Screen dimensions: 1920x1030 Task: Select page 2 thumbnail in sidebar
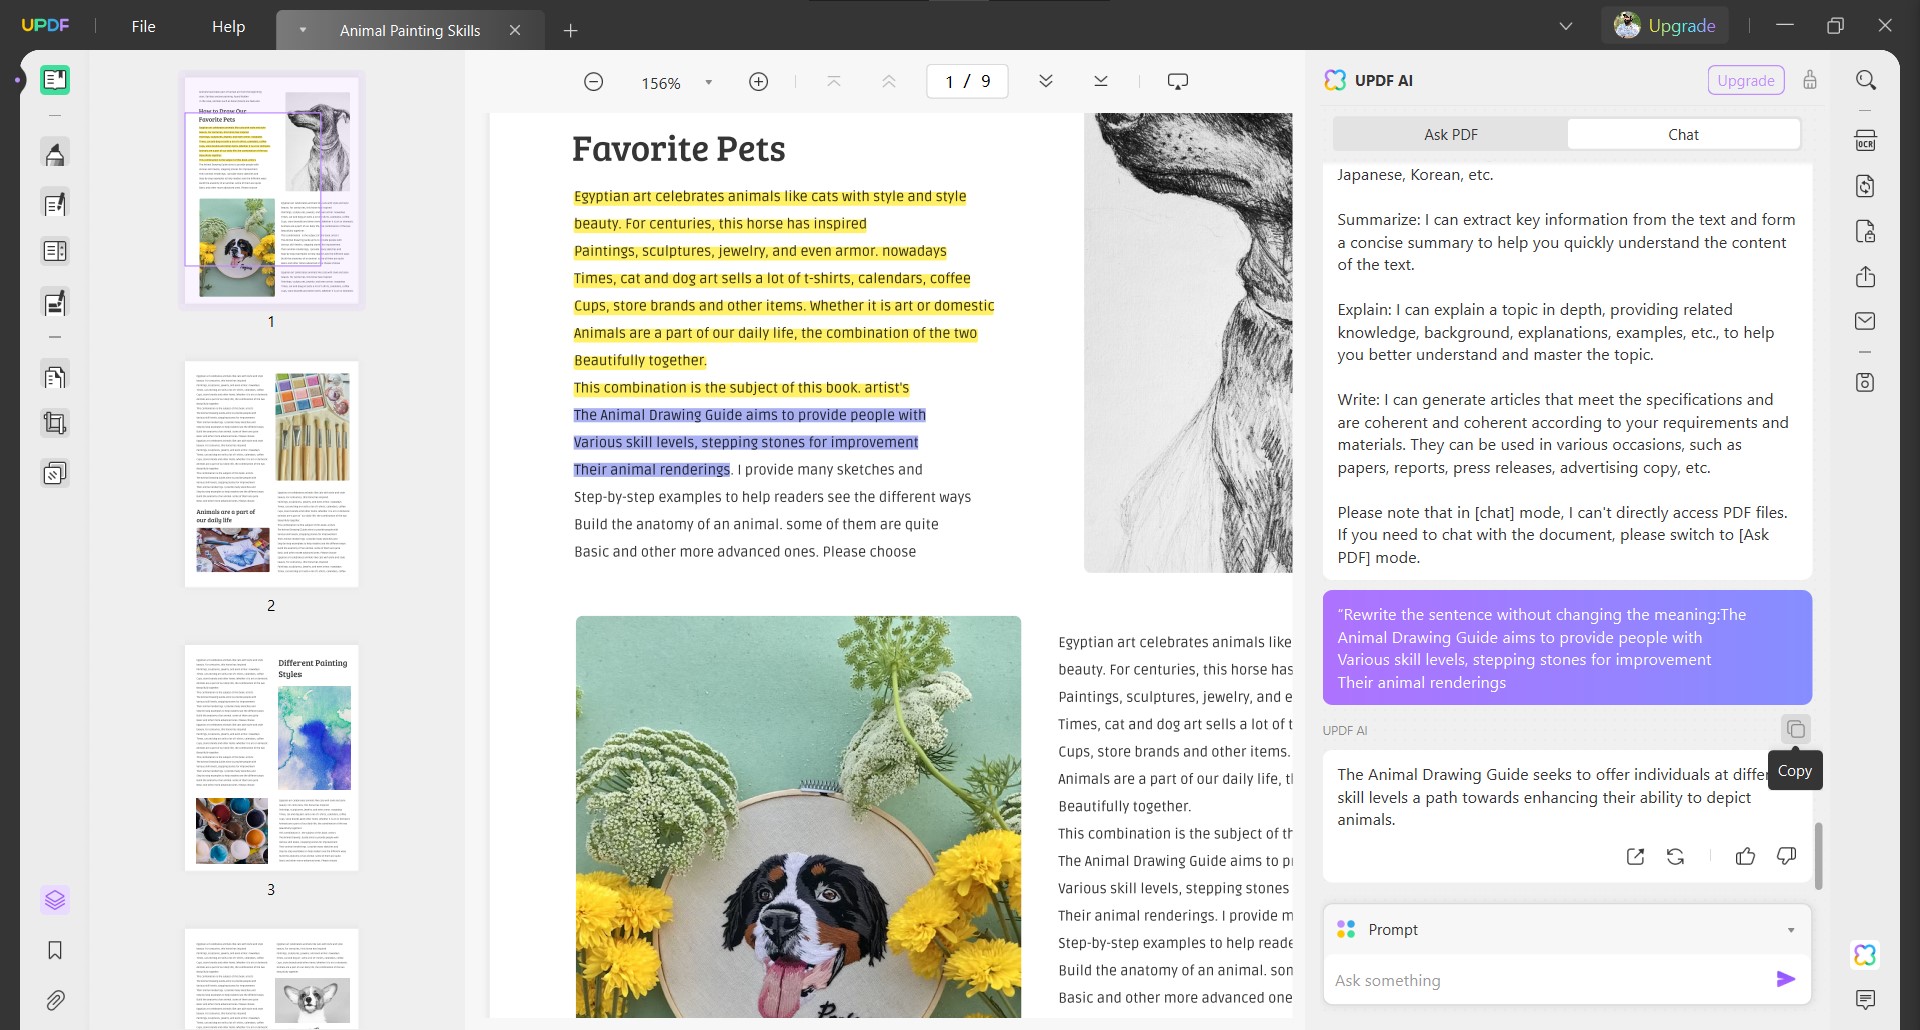click(270, 474)
